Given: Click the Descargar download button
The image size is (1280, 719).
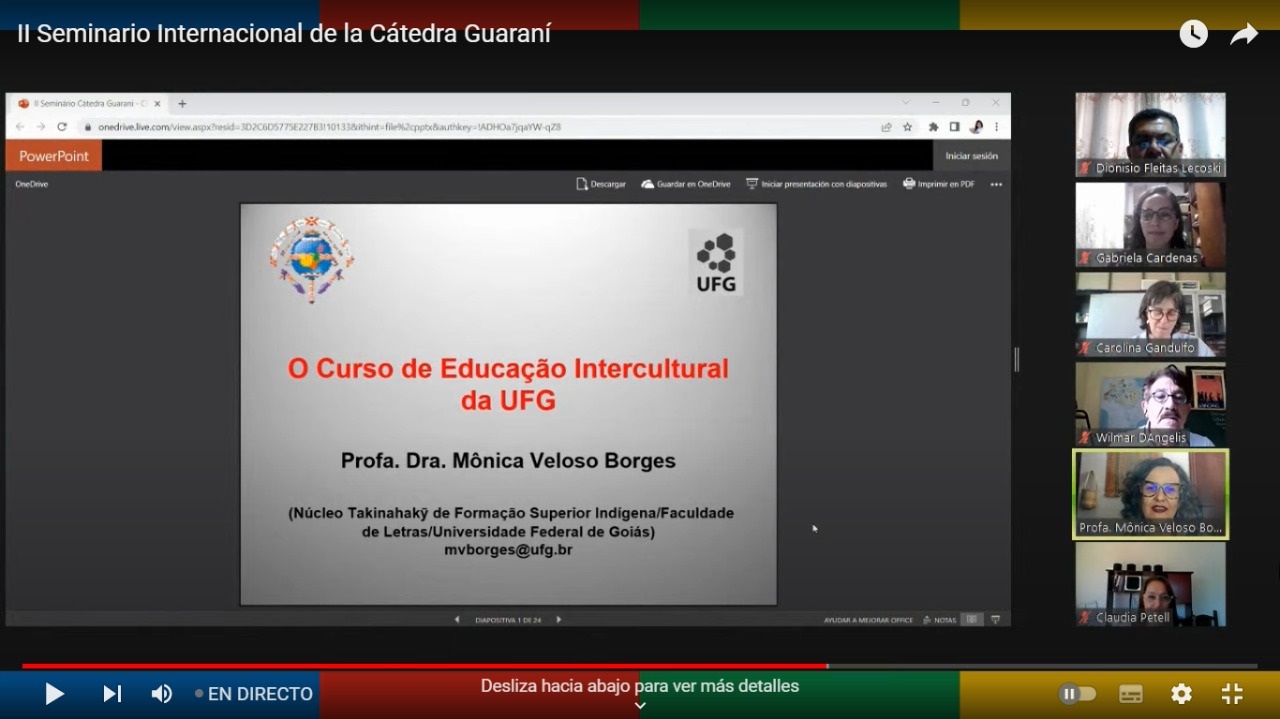Looking at the screenshot, I should pos(601,184).
